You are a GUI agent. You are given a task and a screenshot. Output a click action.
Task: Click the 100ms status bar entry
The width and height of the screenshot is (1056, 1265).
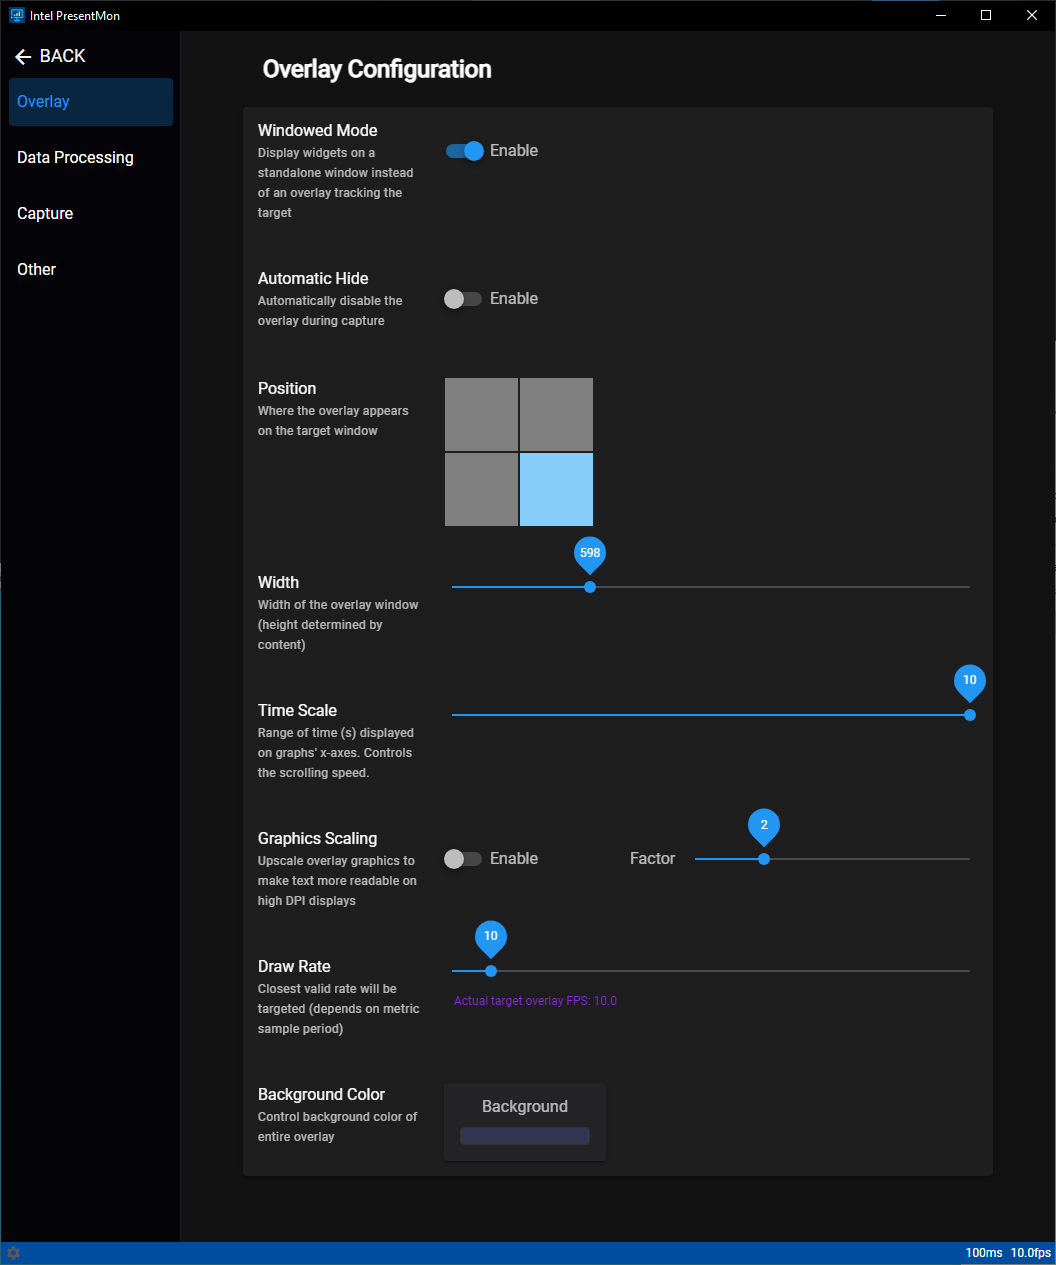(984, 1253)
